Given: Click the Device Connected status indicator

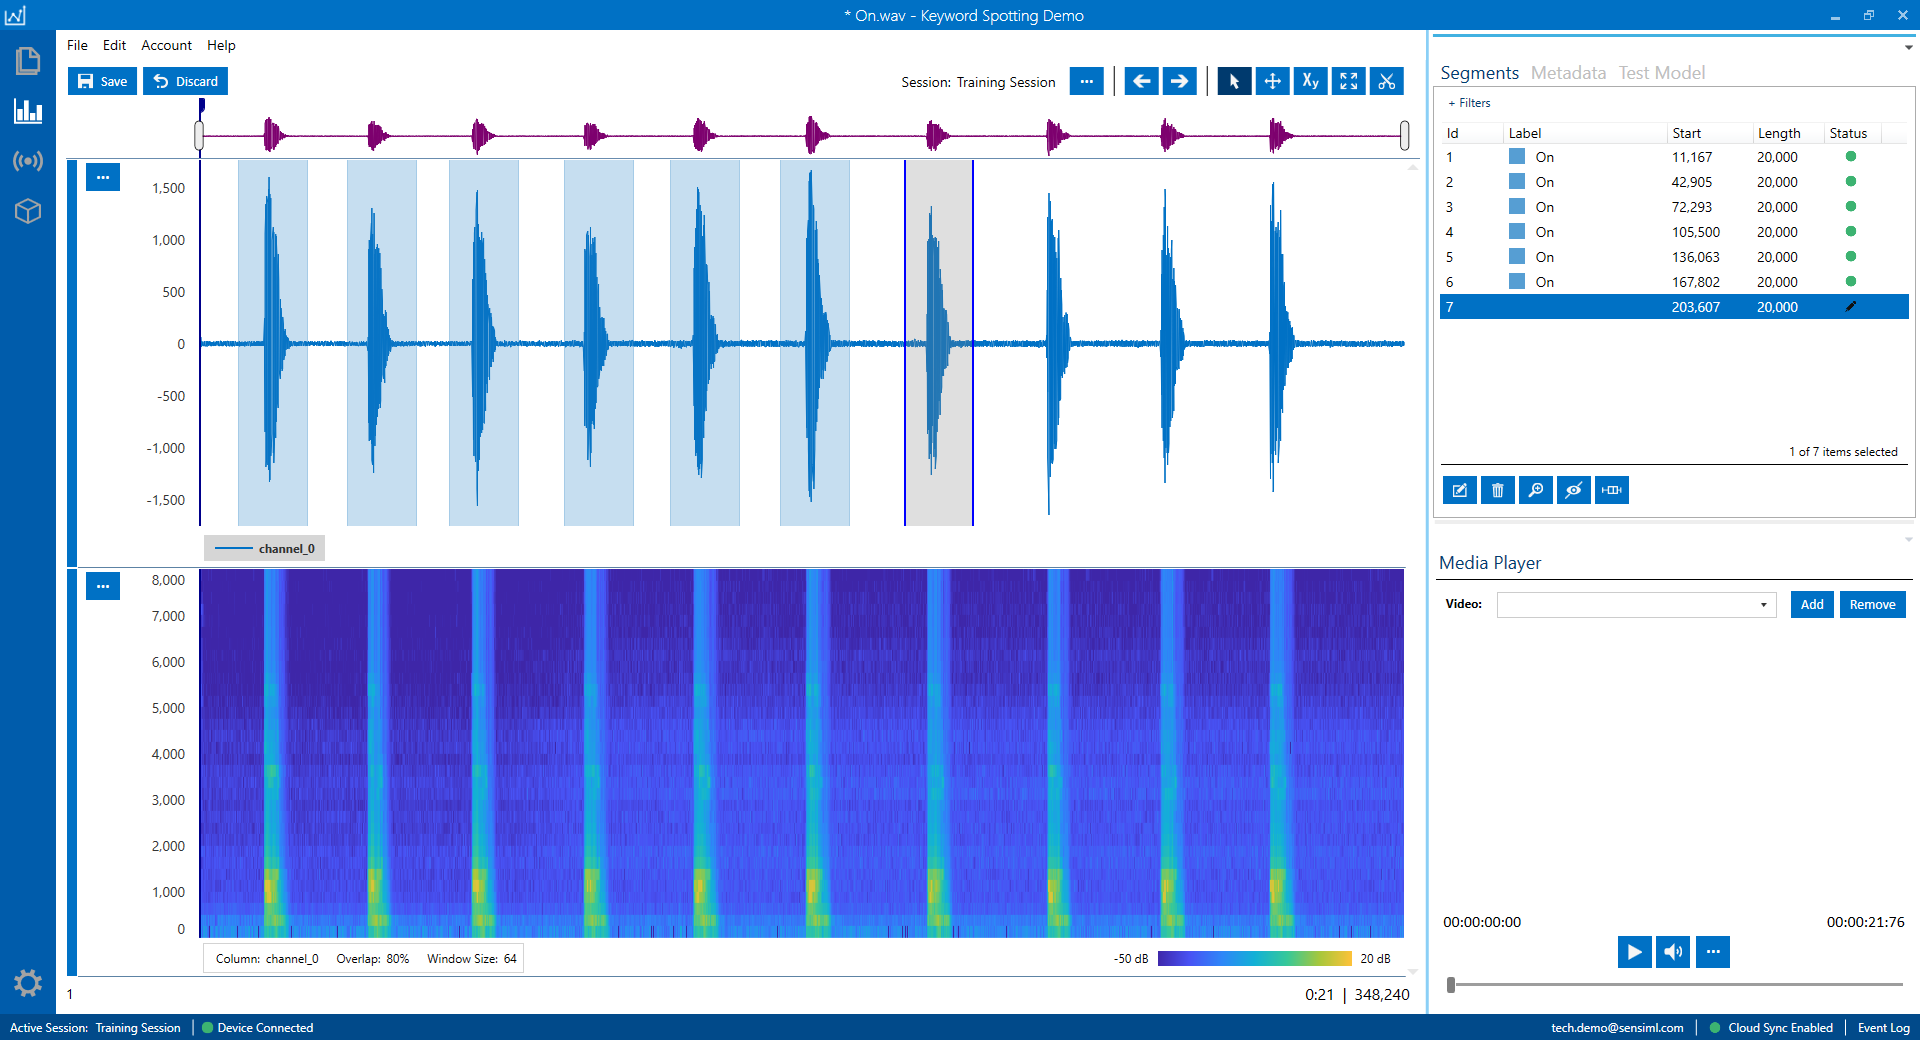Looking at the screenshot, I should click(258, 1027).
